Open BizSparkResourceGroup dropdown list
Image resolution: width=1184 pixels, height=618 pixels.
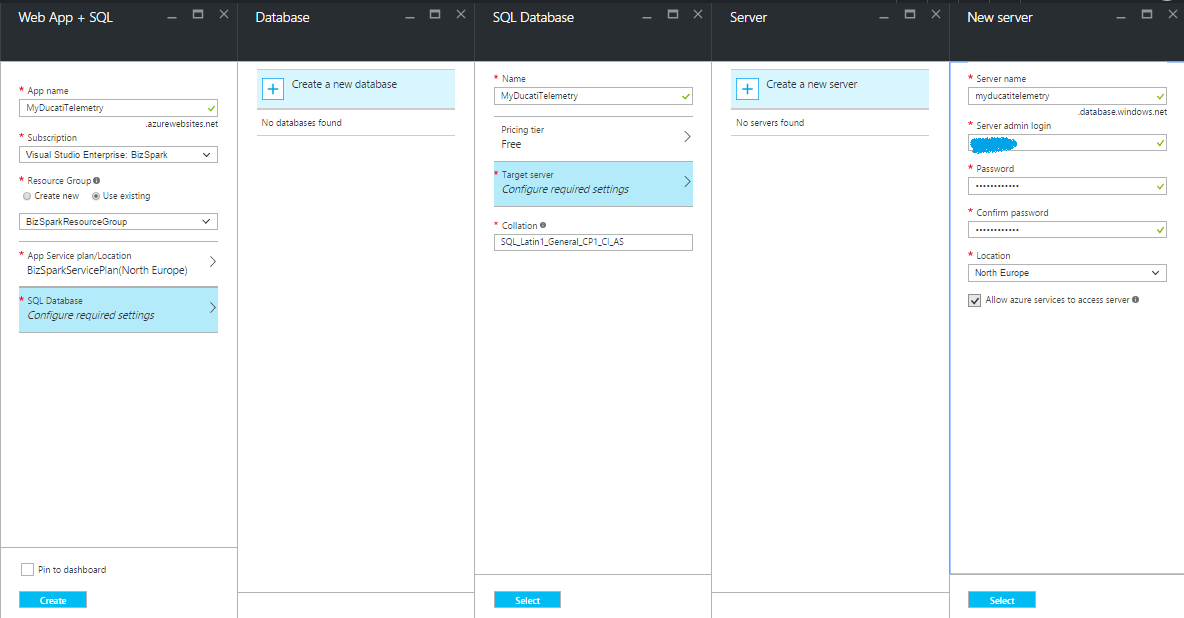[118, 222]
